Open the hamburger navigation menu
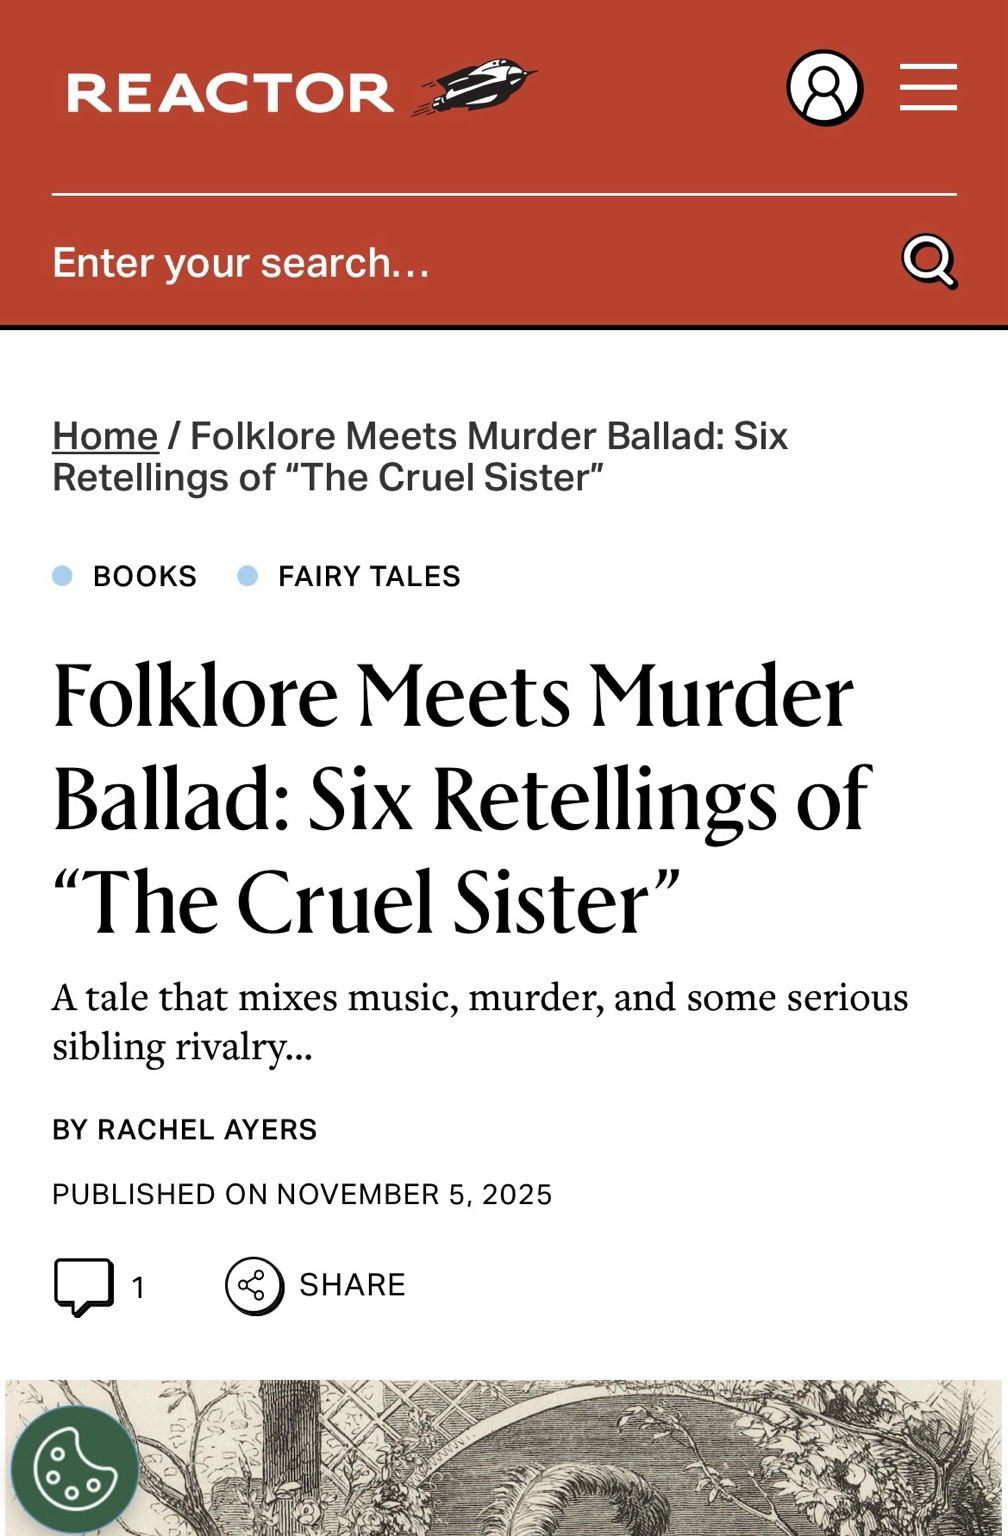 pyautogui.click(x=928, y=87)
